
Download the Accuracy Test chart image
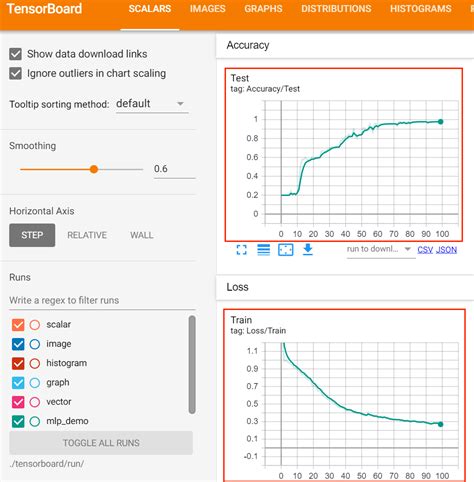308,250
